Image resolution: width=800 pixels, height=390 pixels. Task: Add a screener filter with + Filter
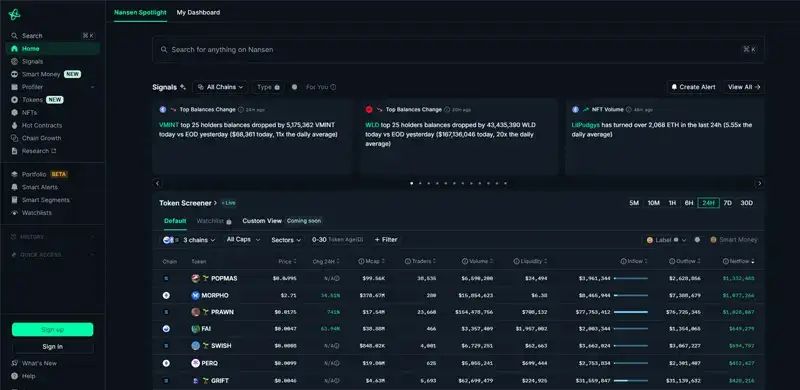tap(386, 239)
